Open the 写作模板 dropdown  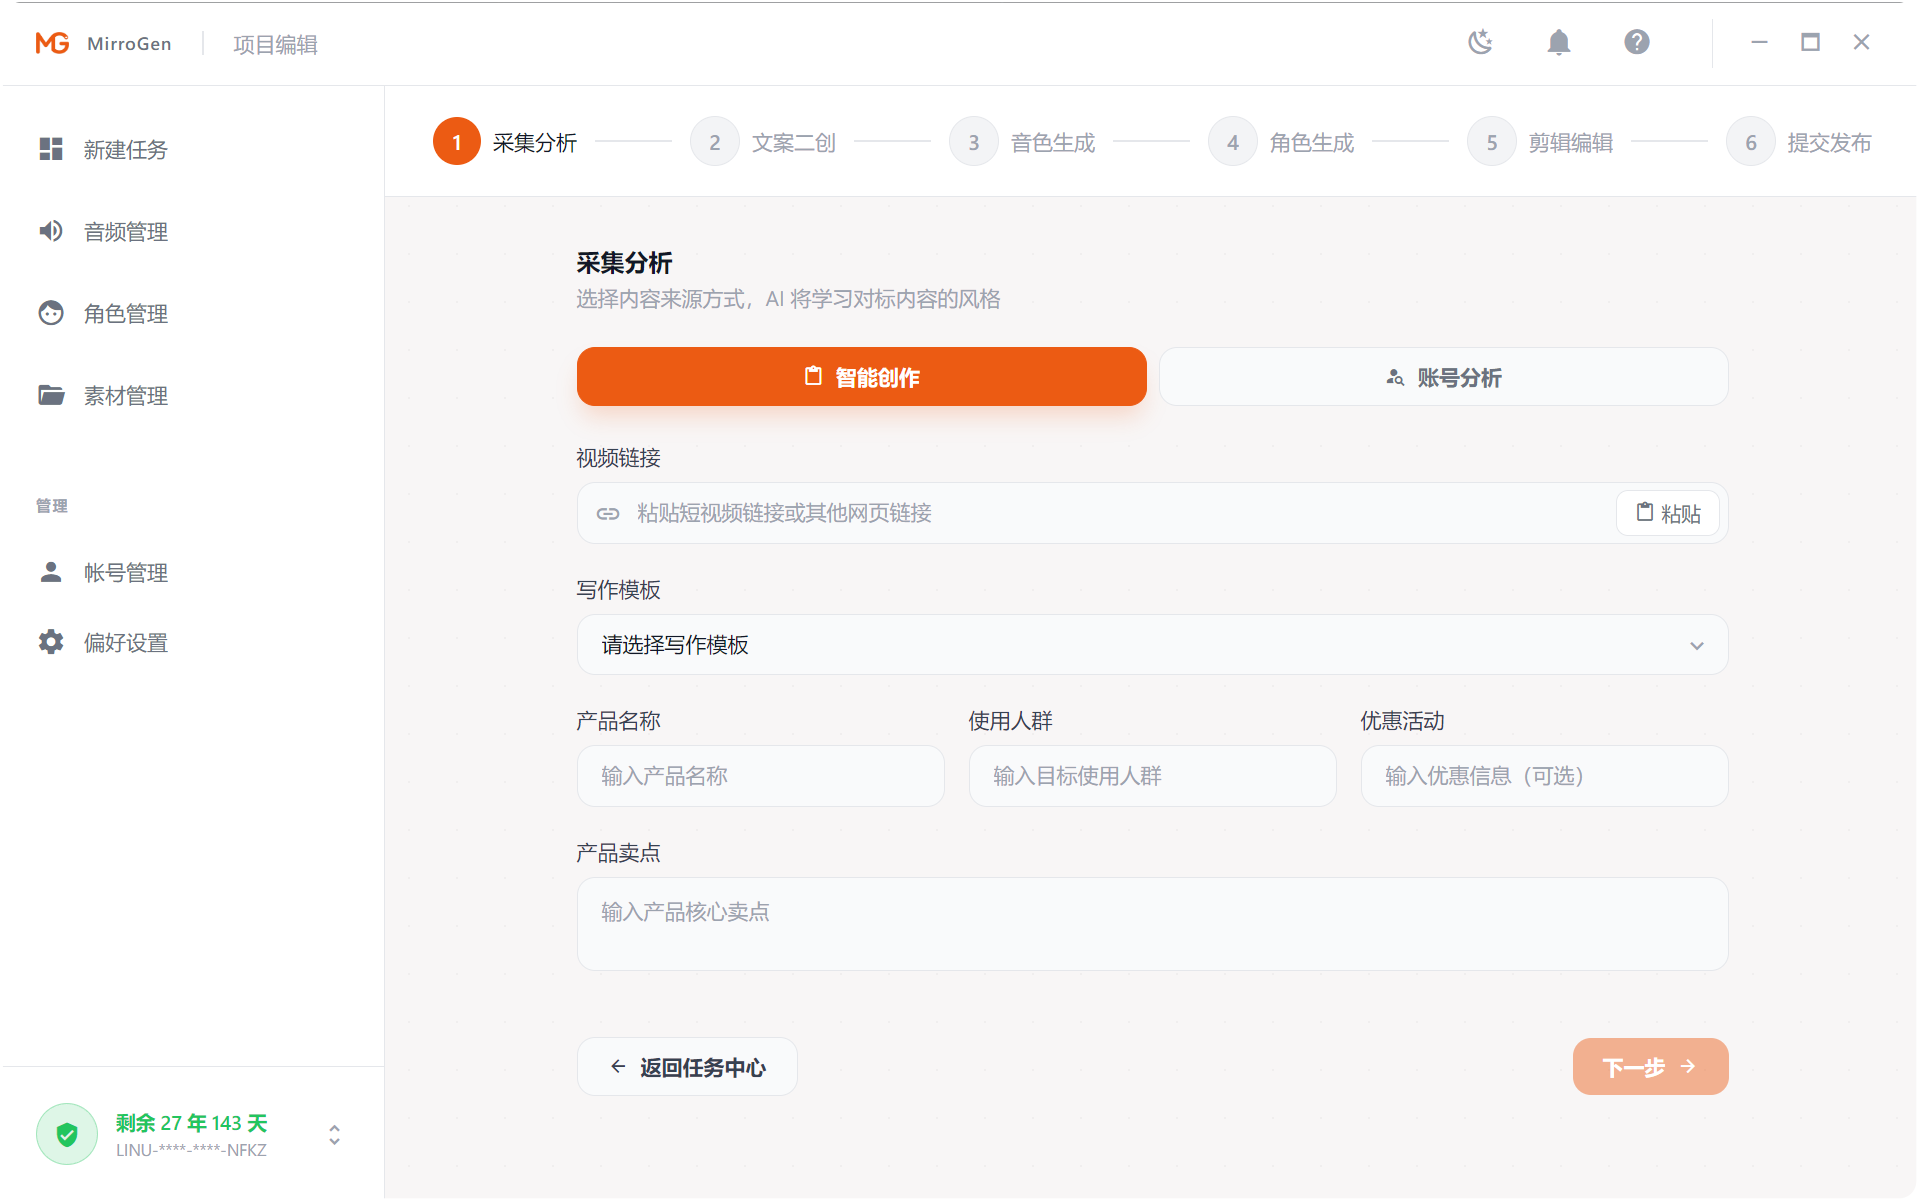click(1151, 645)
